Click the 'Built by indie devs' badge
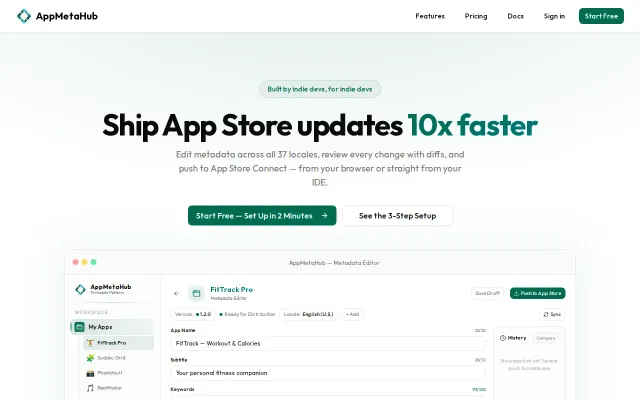This screenshot has width=640, height=400. click(320, 89)
